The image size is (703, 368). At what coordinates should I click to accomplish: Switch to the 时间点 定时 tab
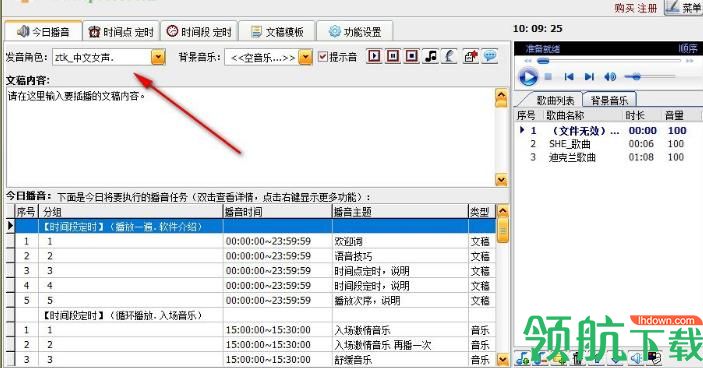pos(121,31)
